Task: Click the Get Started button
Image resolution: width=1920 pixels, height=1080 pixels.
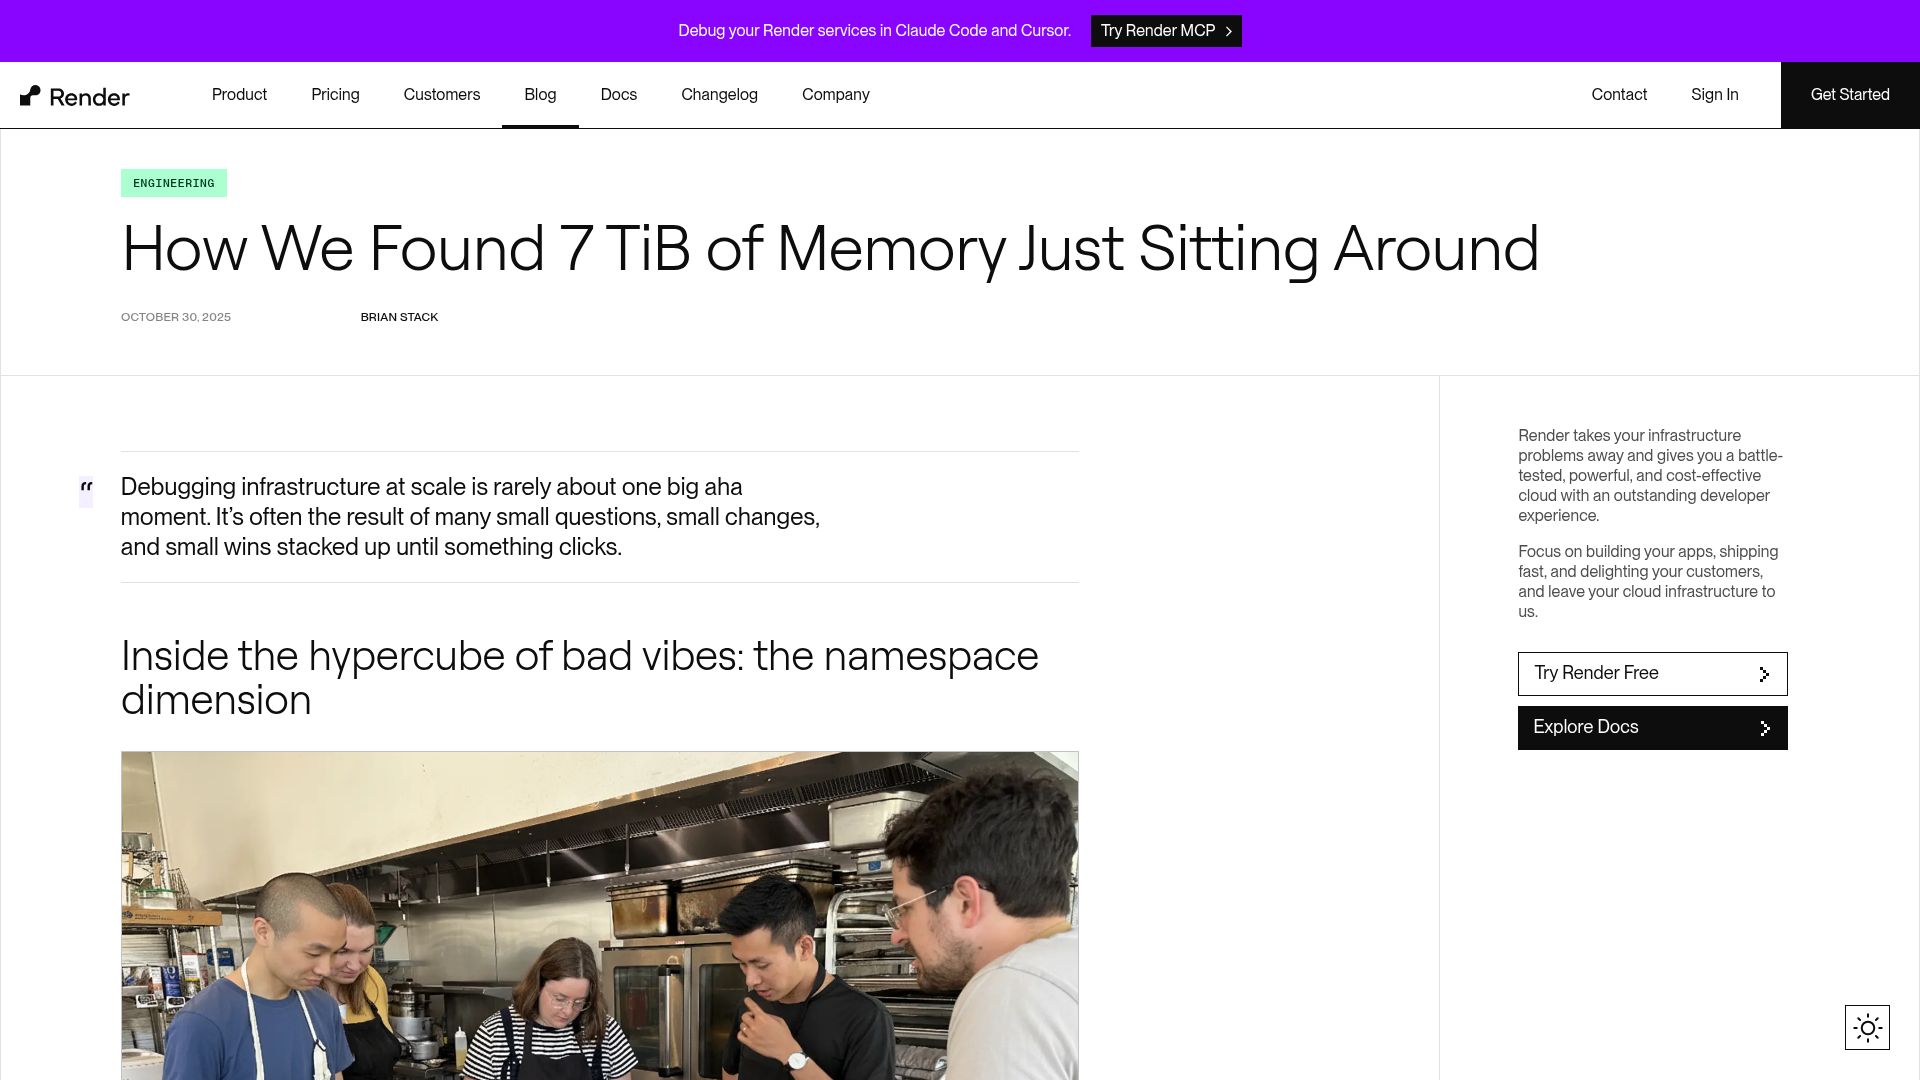Action: 1850,95
